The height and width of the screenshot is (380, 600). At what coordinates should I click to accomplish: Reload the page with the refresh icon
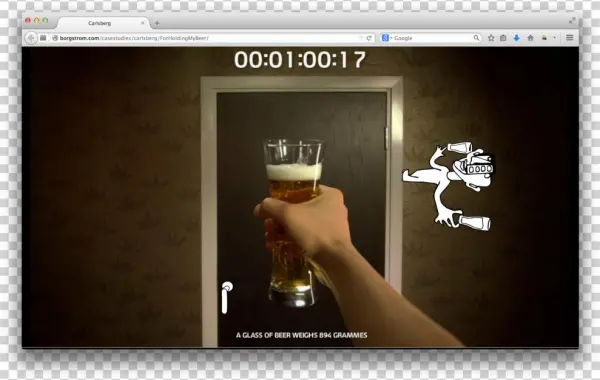tap(369, 38)
